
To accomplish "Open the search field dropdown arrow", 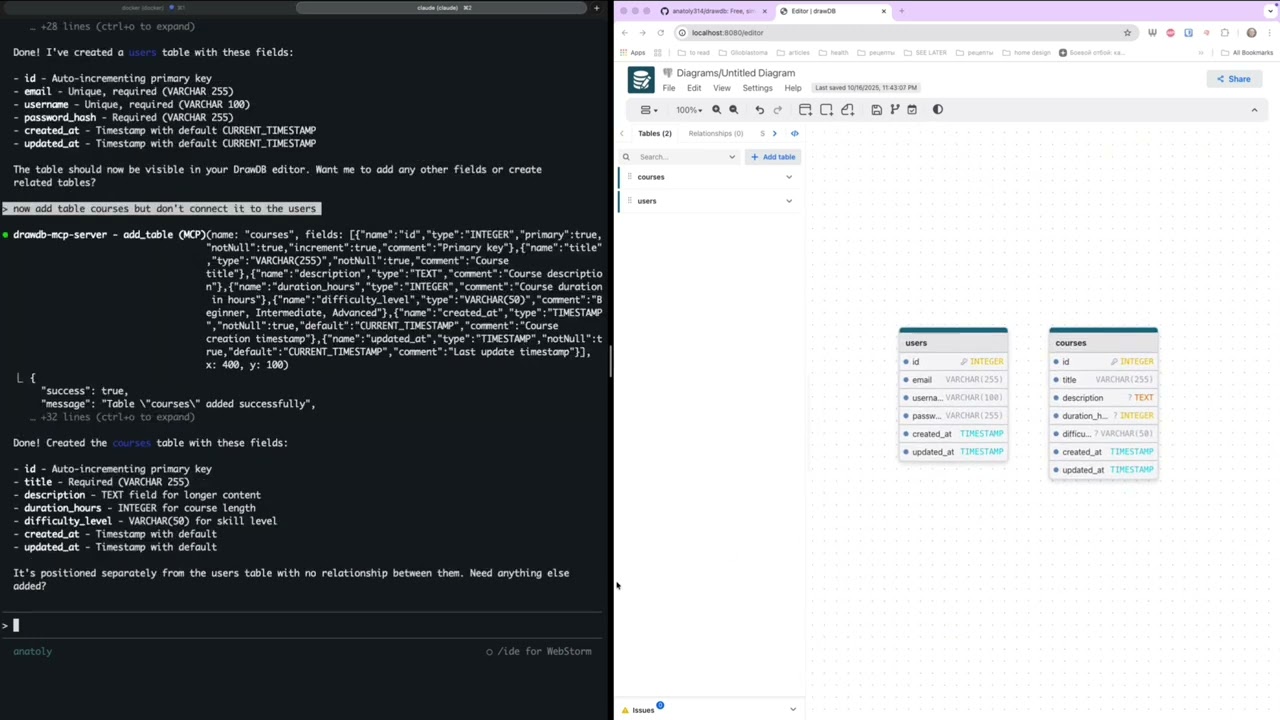I will [732, 157].
